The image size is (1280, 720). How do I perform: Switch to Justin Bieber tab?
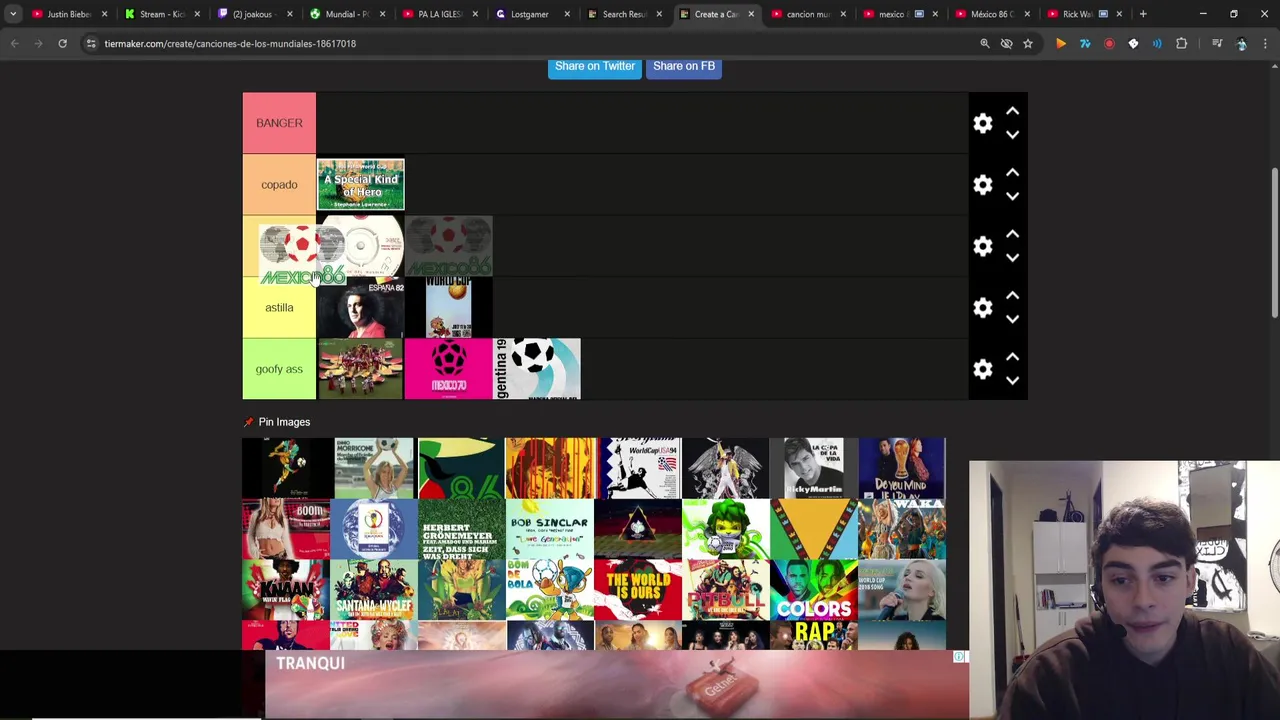pyautogui.click(x=69, y=14)
